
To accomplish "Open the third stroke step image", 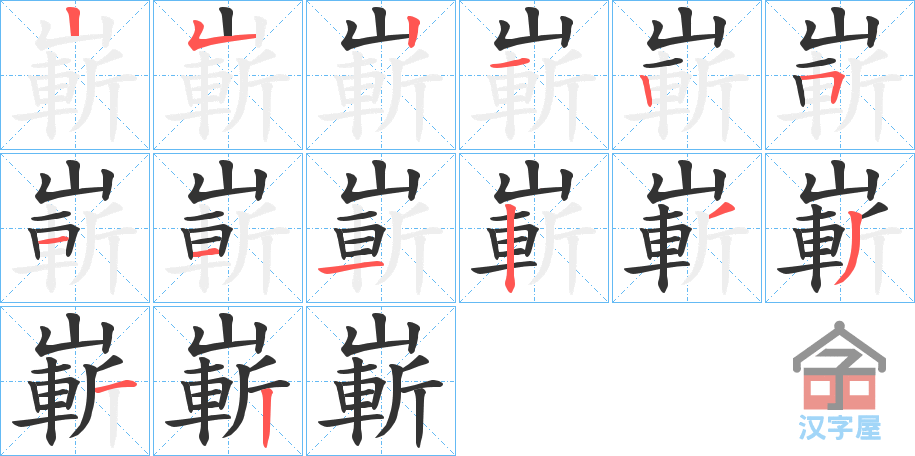I will (381, 75).
